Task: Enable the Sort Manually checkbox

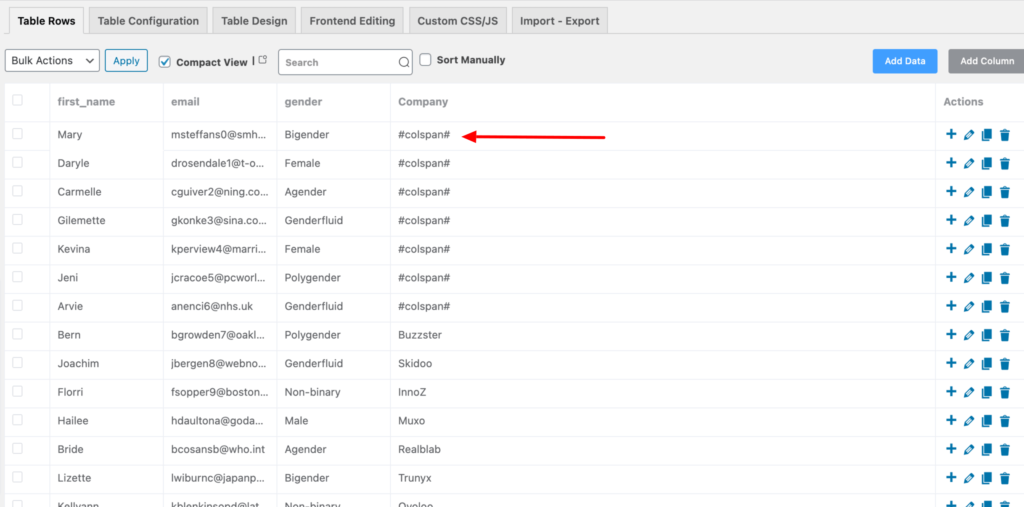Action: [x=425, y=60]
